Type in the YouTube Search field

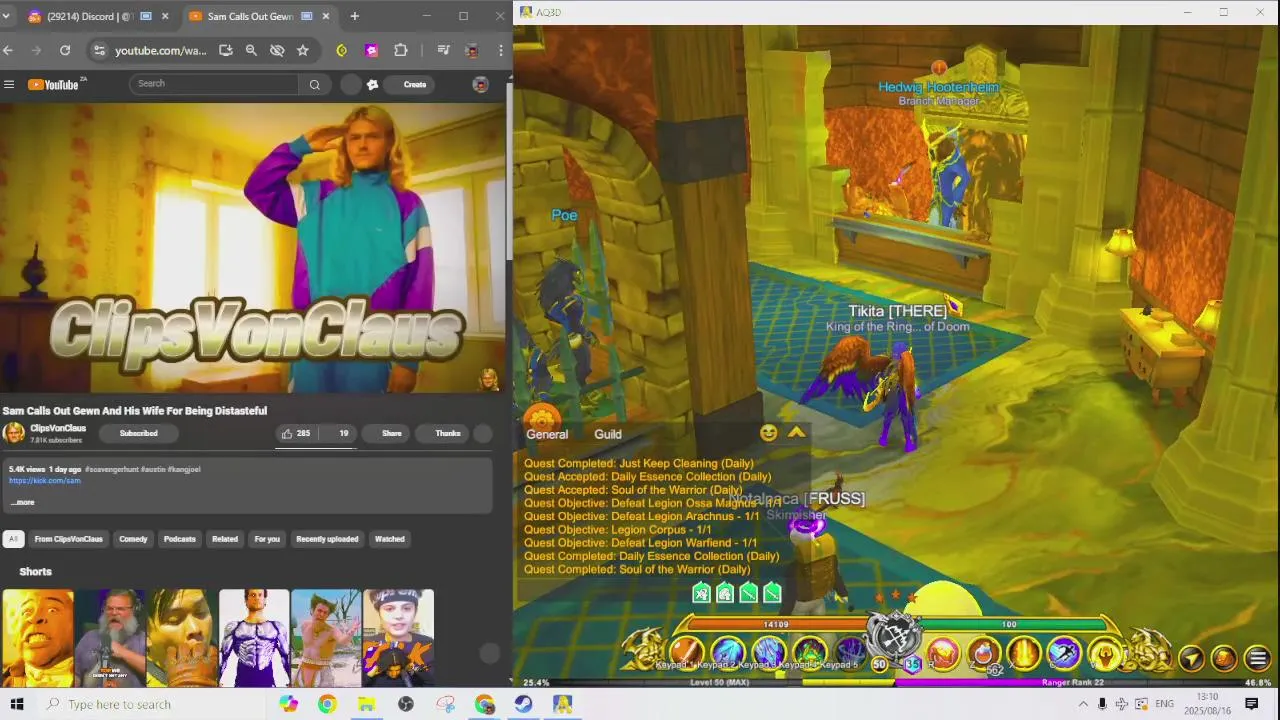click(x=215, y=84)
